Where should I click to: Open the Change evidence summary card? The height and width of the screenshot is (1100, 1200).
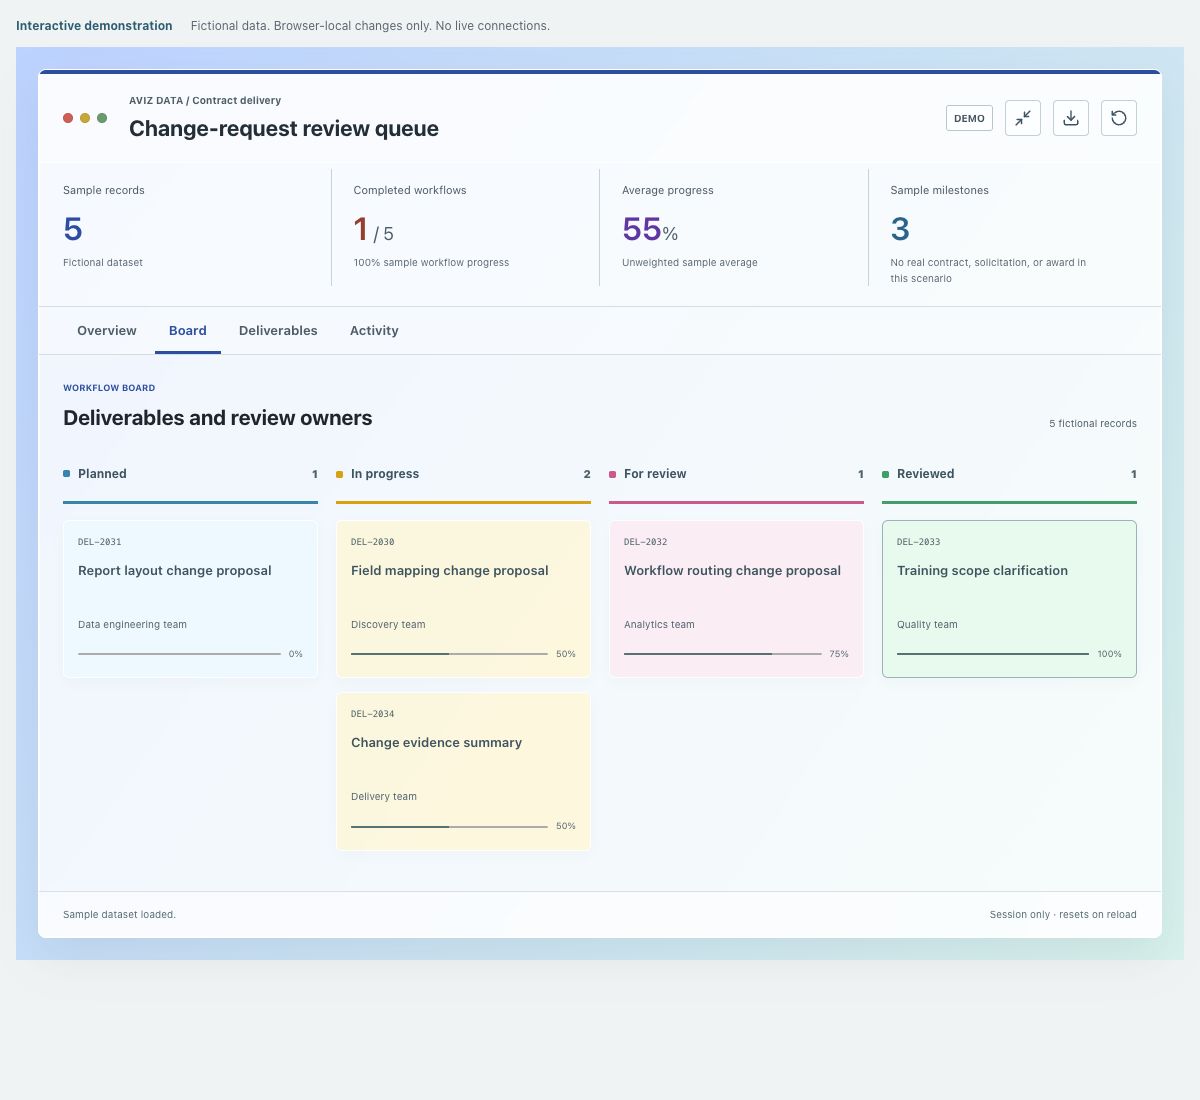click(463, 771)
